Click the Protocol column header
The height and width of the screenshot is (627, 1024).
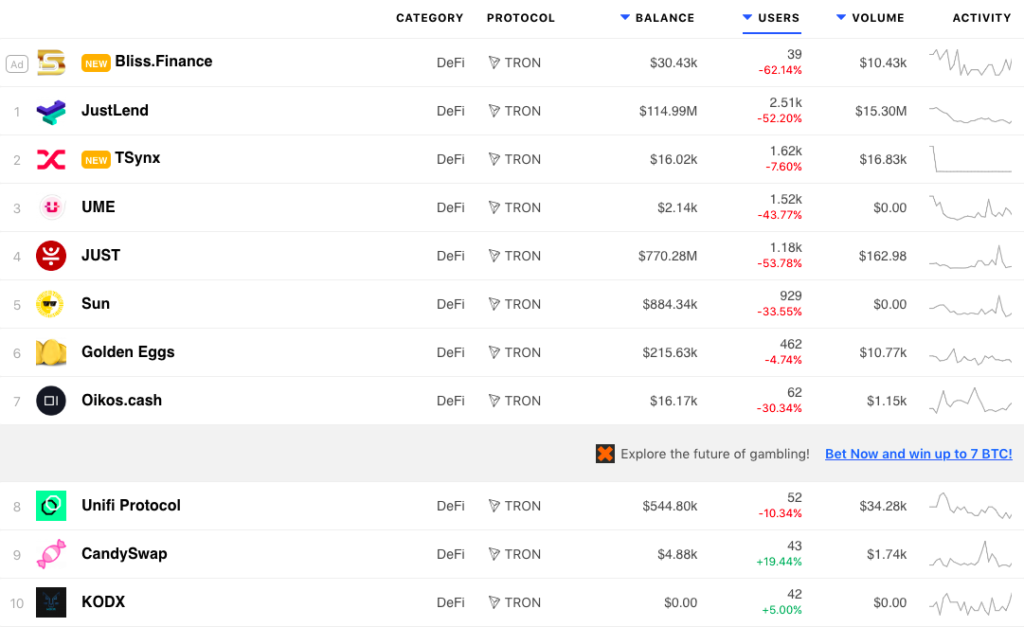pyautogui.click(x=520, y=18)
